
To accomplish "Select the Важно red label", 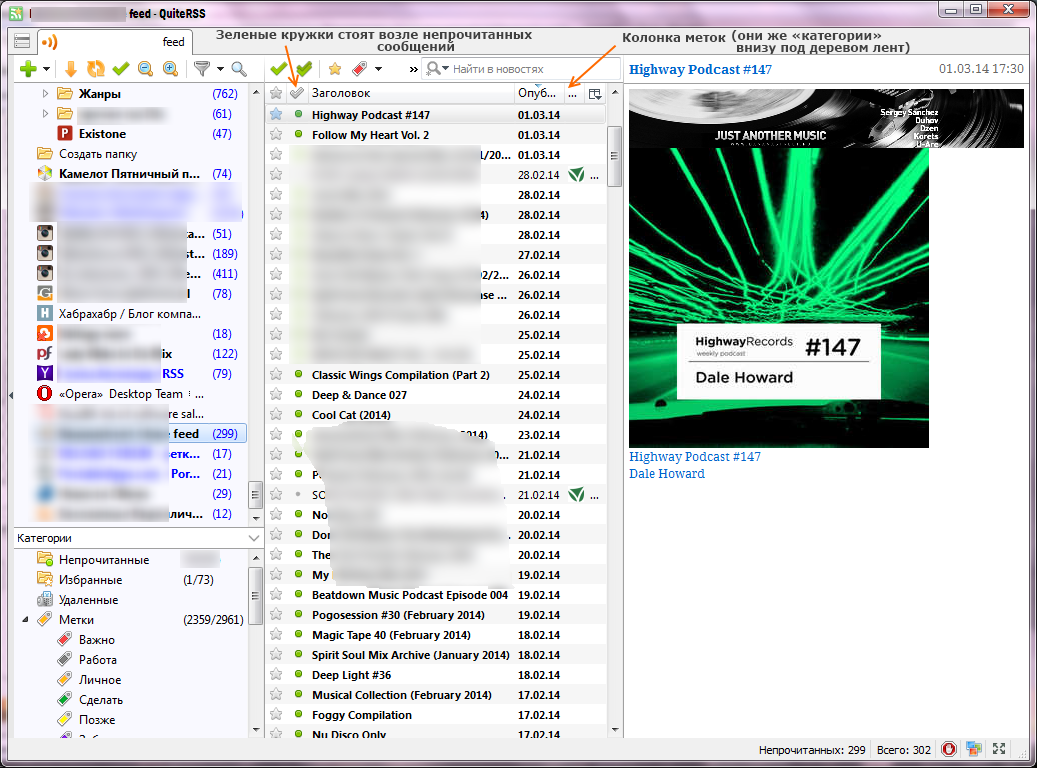I will point(97,640).
